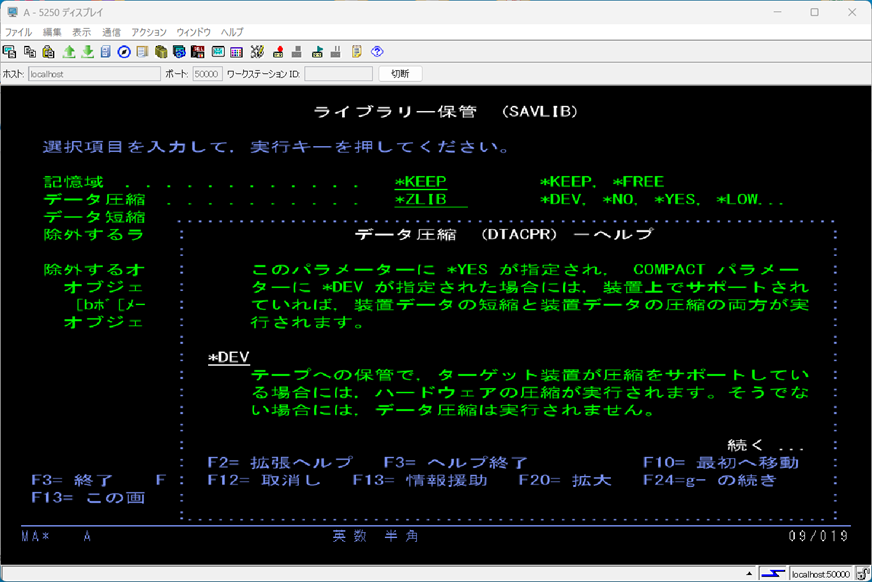Screen dimensions: 872x582
Task: Click the ポート field showing 50000
Action: [207, 74]
